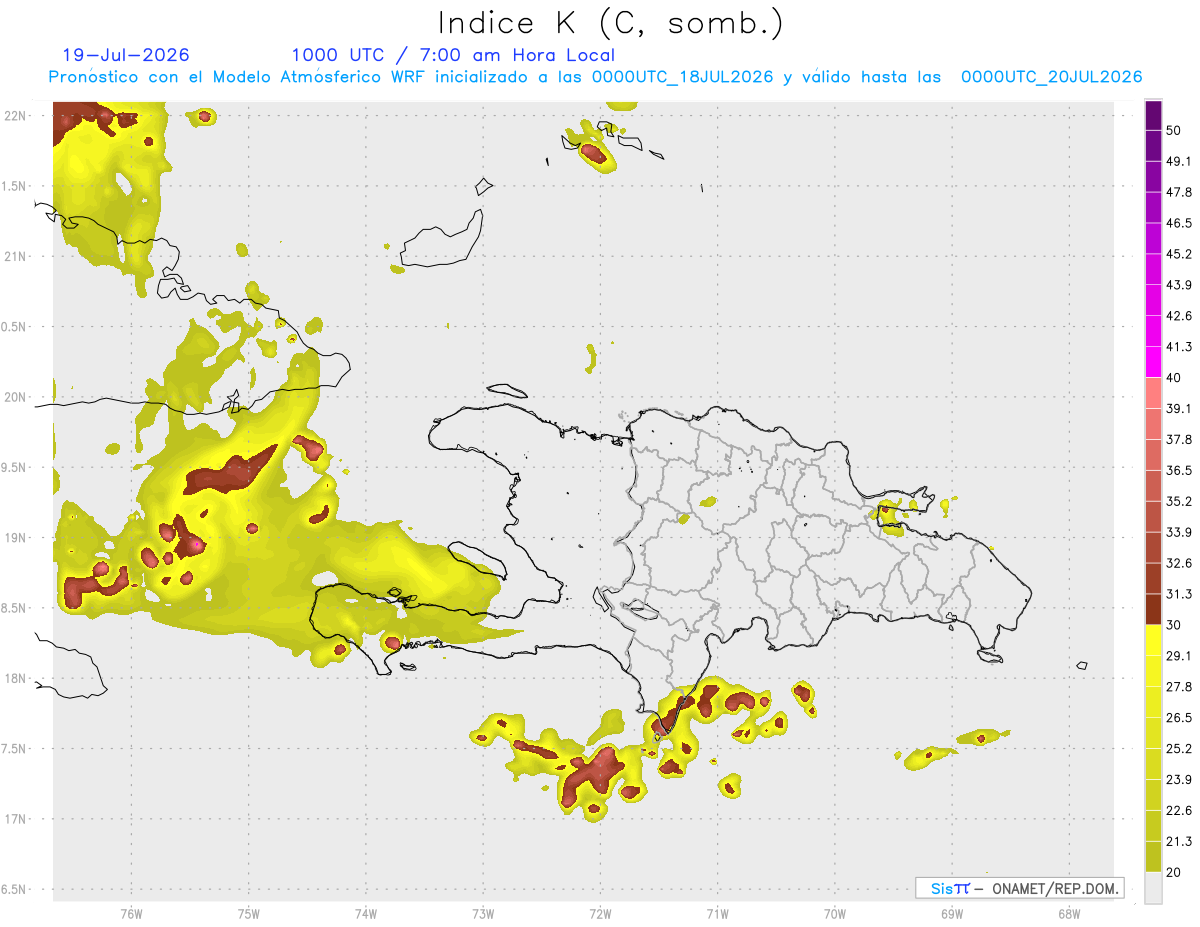Viewport: 1200px width, 927px height.
Task: Click legend value 42.6
Action: tap(1179, 316)
